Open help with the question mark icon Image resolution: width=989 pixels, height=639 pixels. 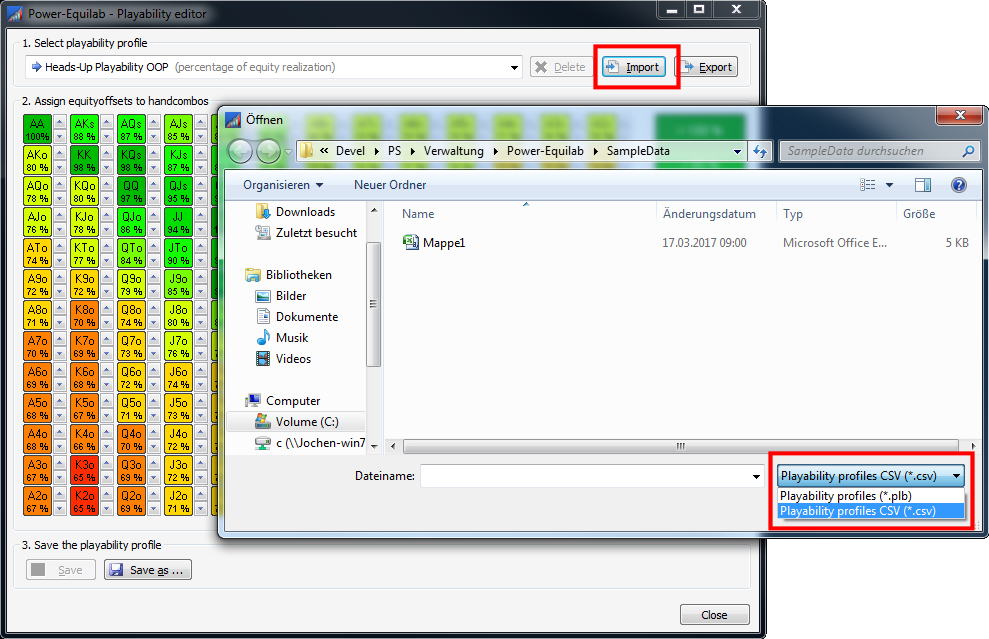click(x=959, y=185)
